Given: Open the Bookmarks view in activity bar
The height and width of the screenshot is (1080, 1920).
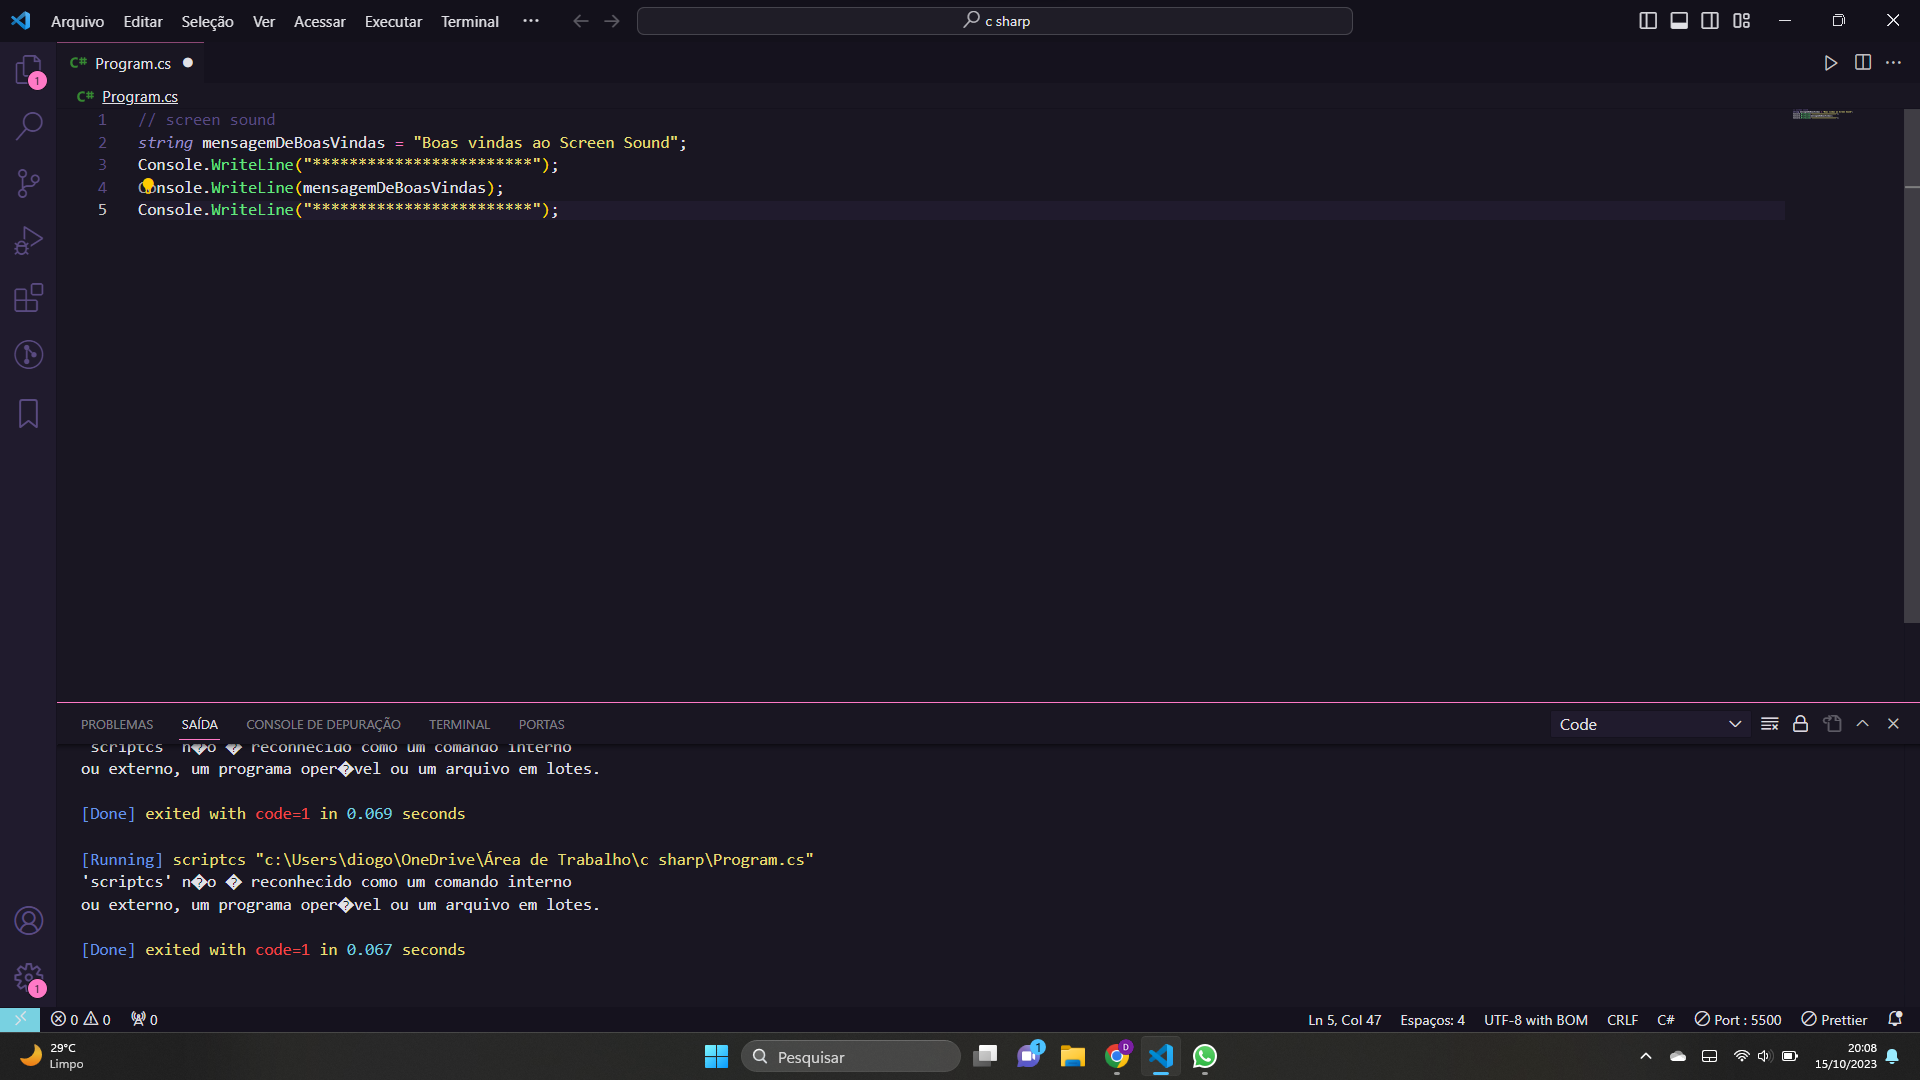Looking at the screenshot, I should [x=29, y=413].
